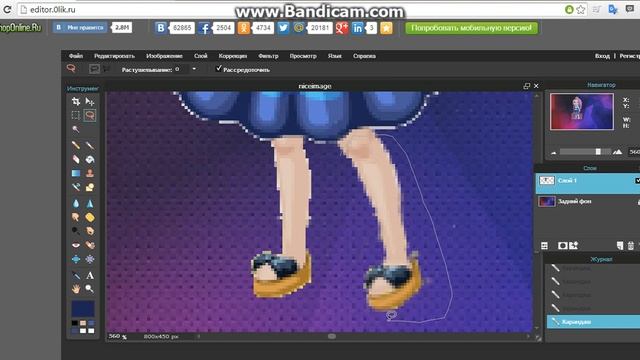The image size is (640, 360).
Task: Open the Справка menu
Action: 364,56
